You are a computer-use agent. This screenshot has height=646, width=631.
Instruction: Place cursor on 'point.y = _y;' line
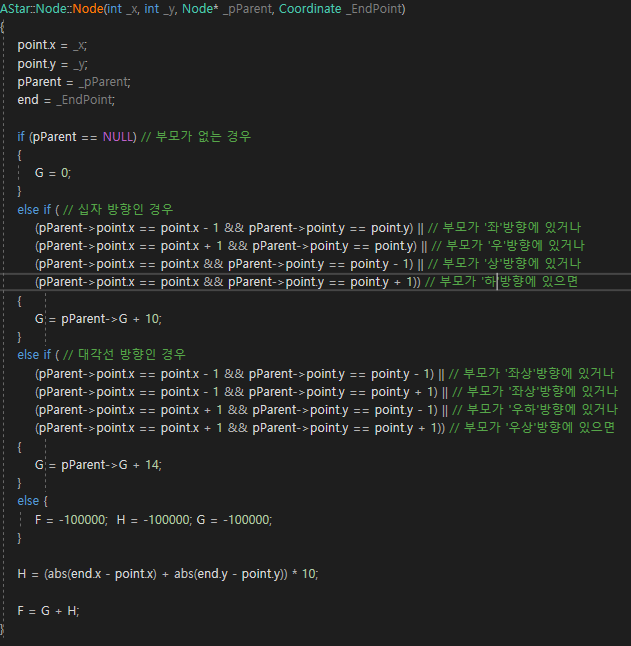52,64
